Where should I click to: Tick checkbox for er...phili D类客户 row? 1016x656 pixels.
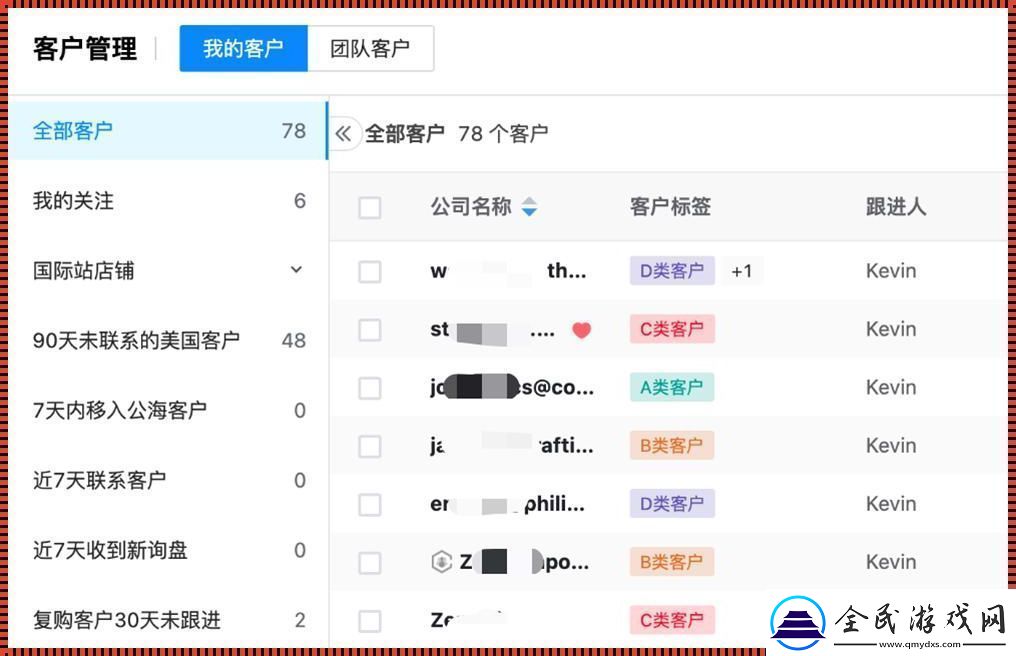pyautogui.click(x=370, y=504)
